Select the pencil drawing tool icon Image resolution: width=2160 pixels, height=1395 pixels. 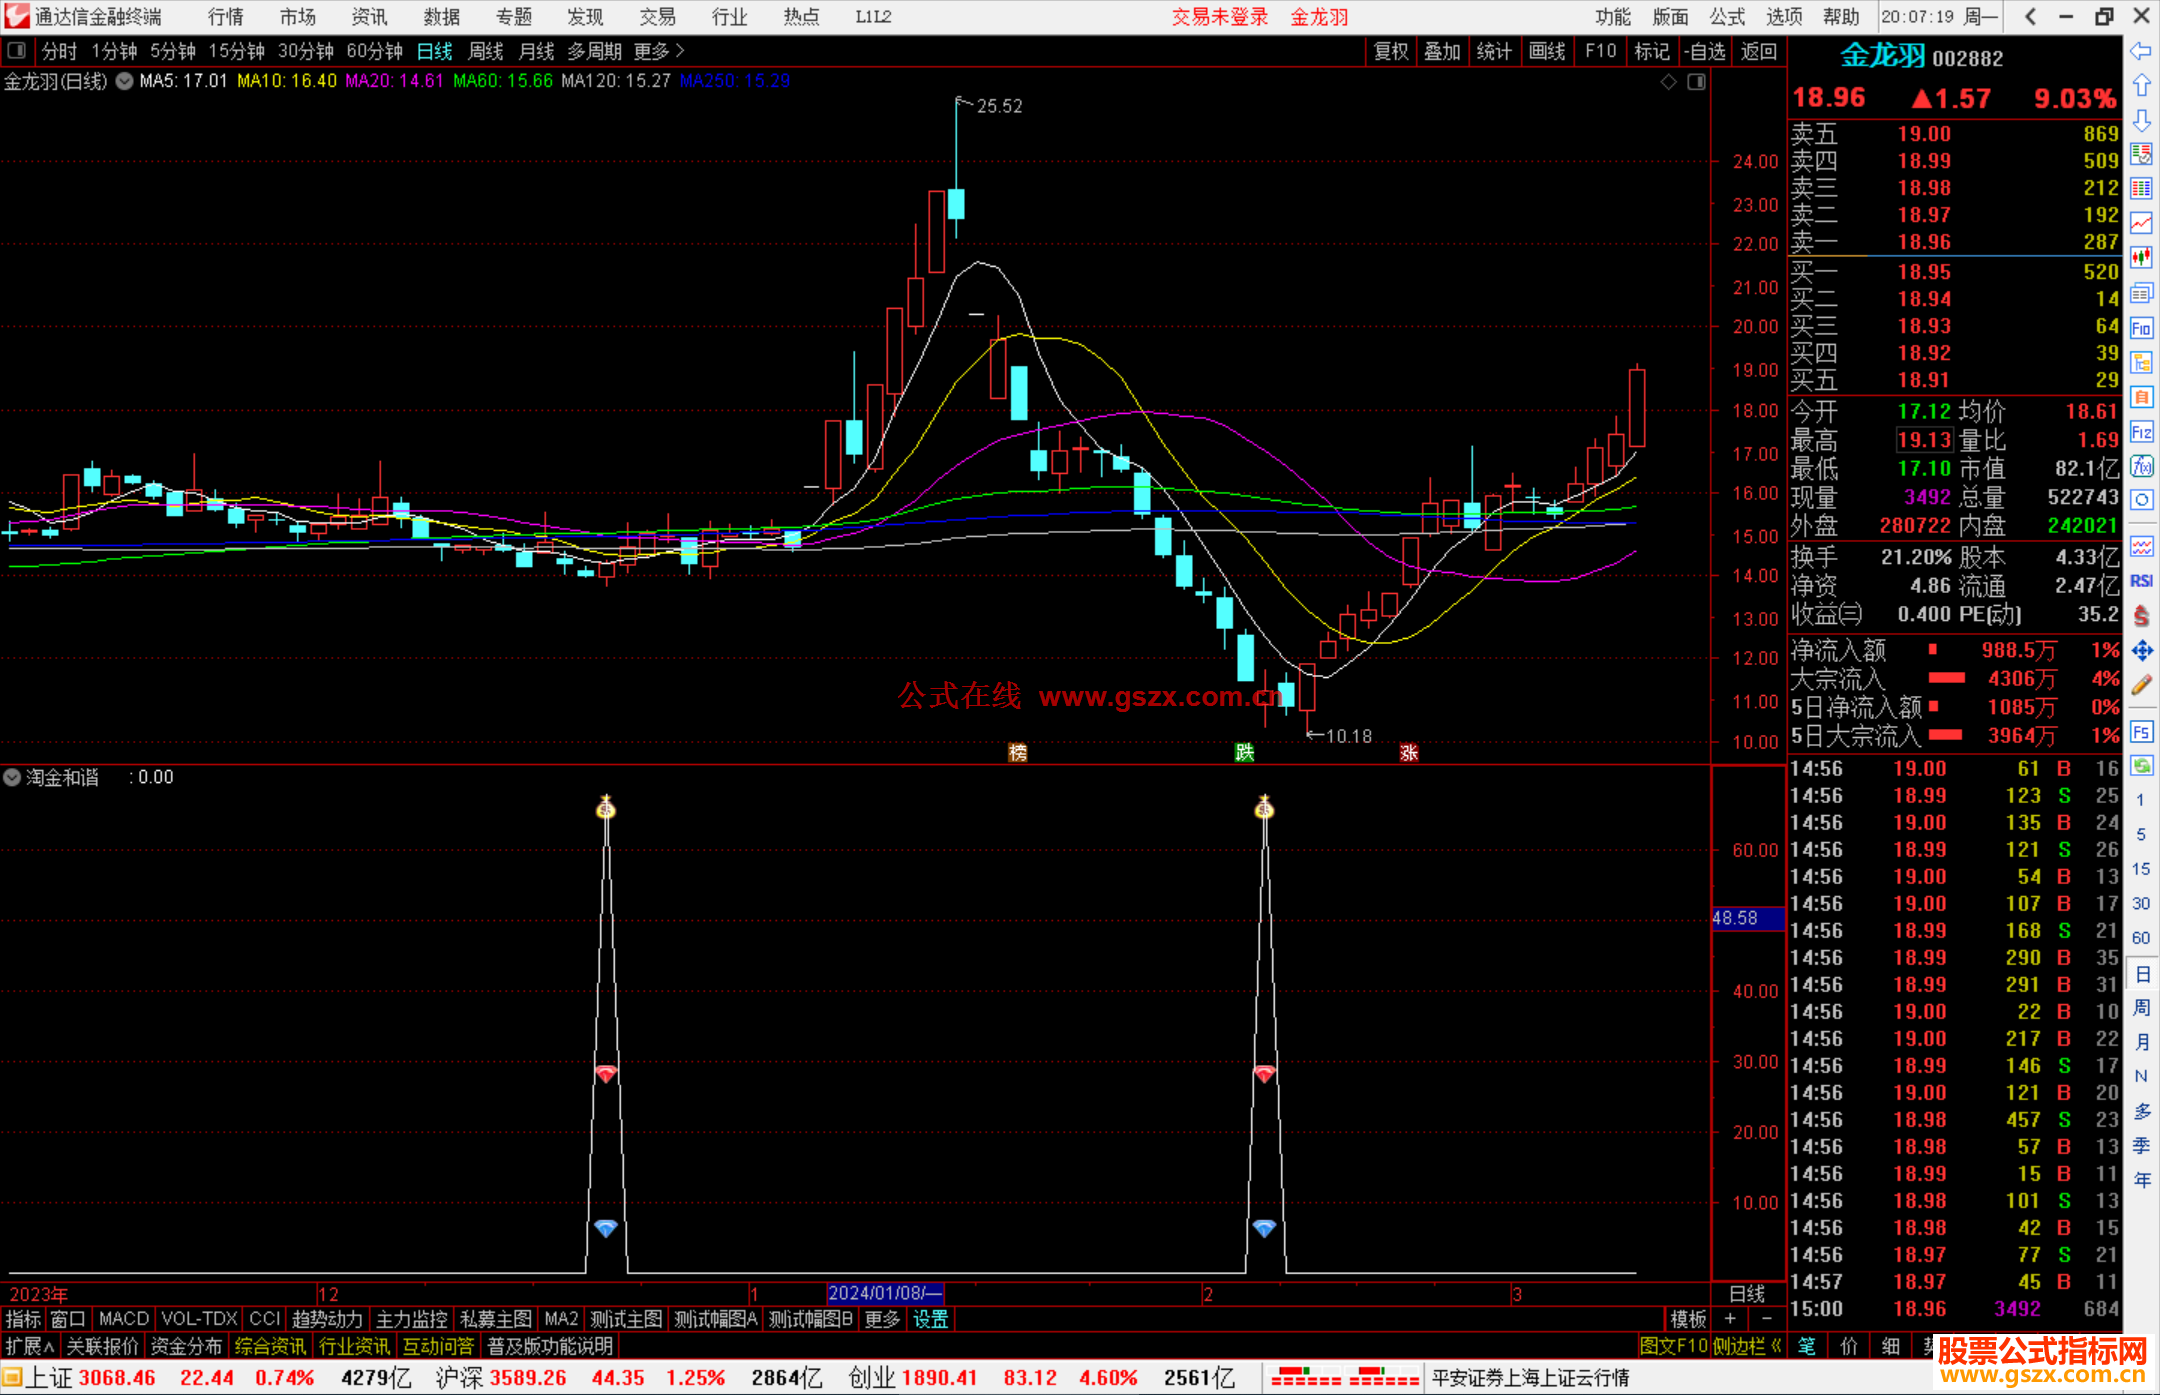click(x=2141, y=685)
